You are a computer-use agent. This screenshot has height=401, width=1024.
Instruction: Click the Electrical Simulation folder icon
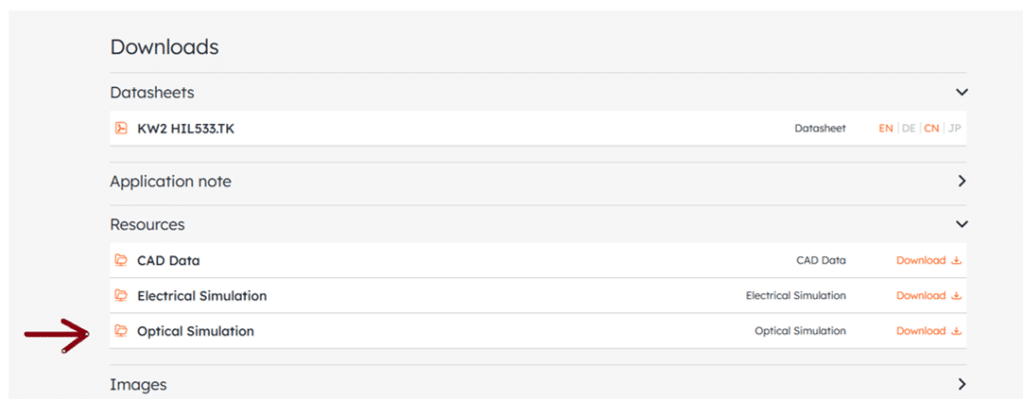[x=120, y=295]
